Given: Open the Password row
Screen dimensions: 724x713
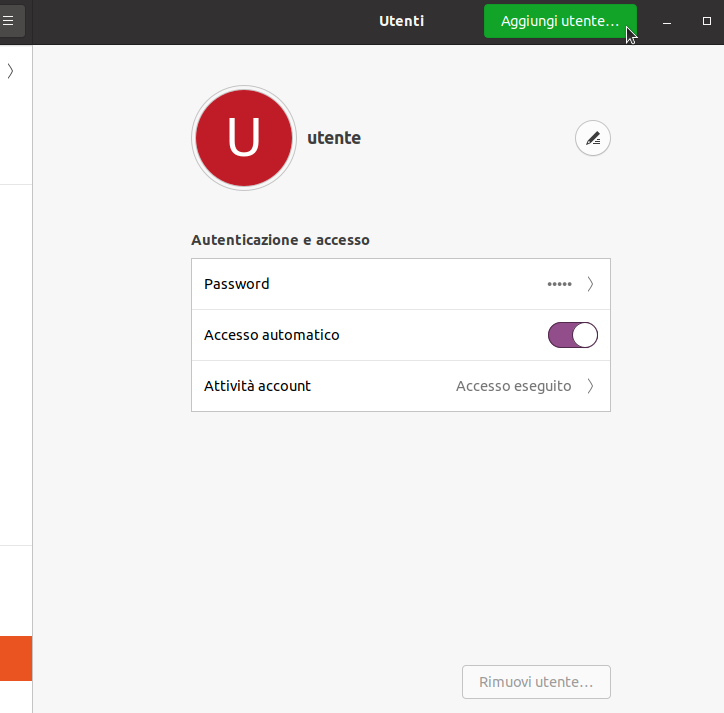Looking at the screenshot, I should [401, 284].
